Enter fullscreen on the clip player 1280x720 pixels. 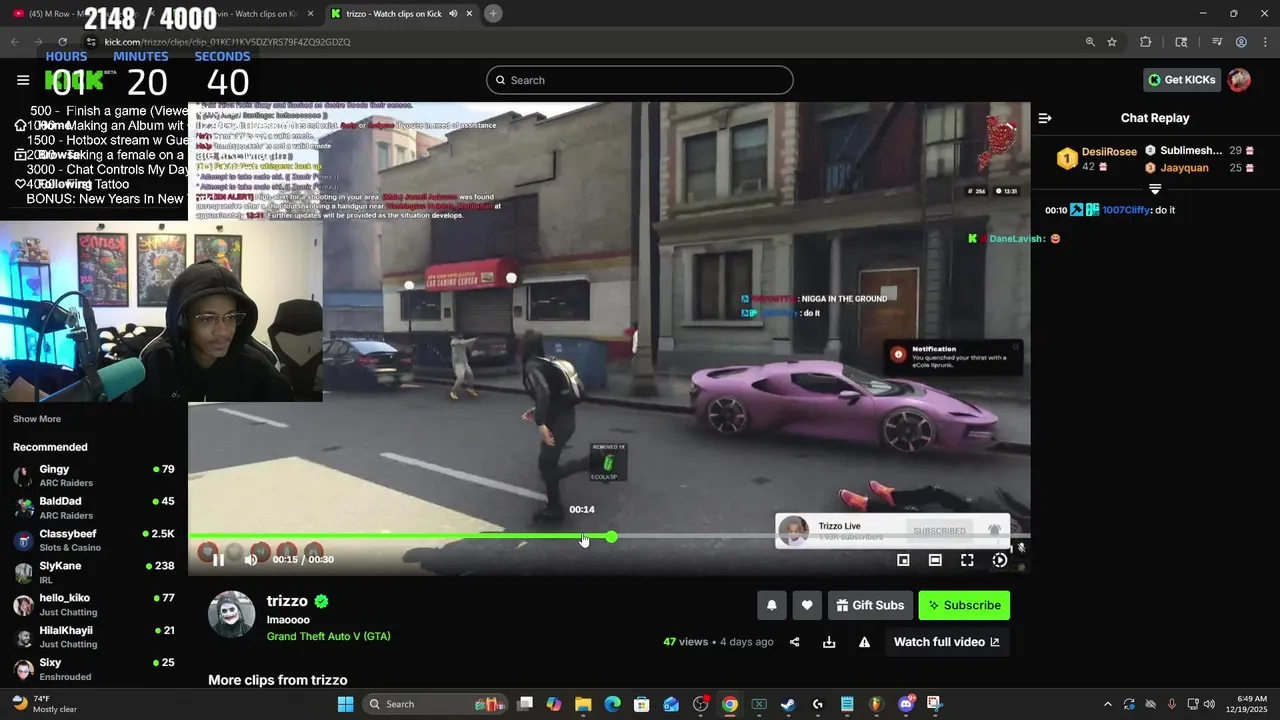967,560
